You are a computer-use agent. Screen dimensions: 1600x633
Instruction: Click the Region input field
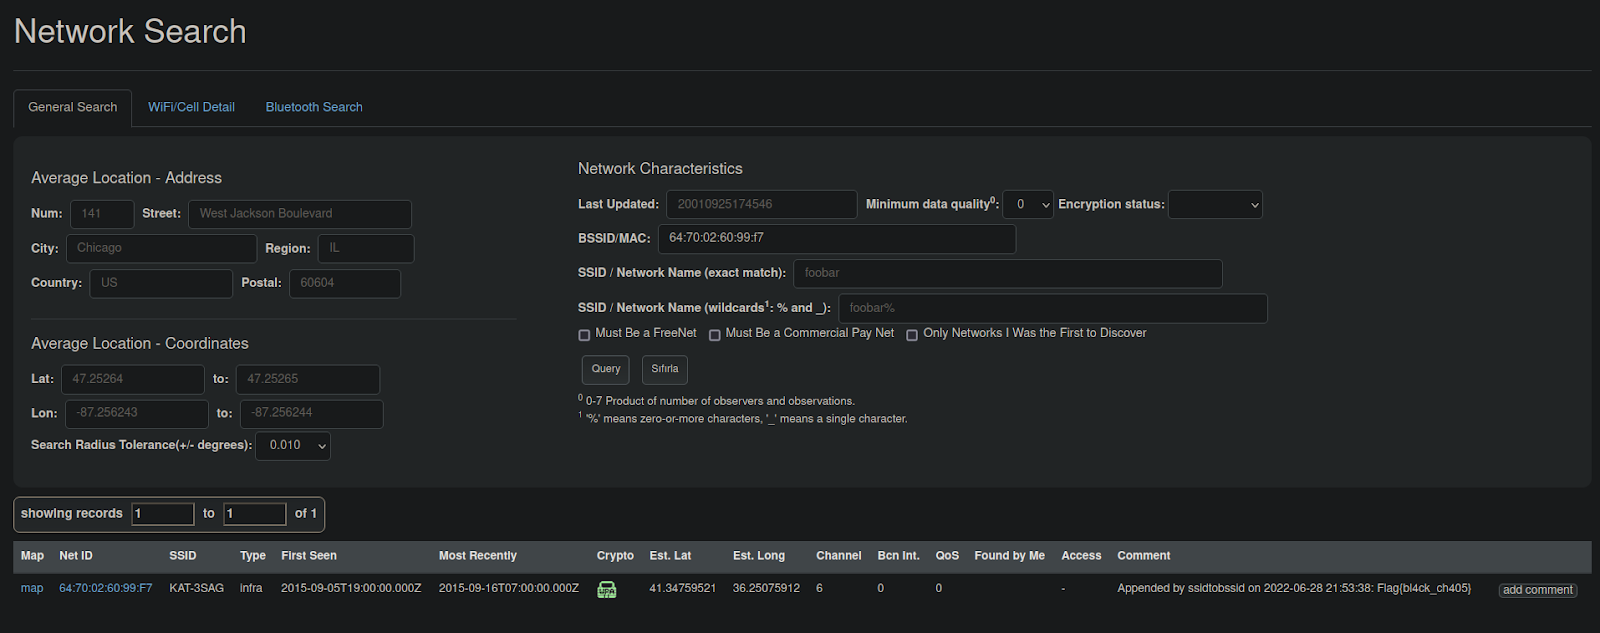(366, 248)
